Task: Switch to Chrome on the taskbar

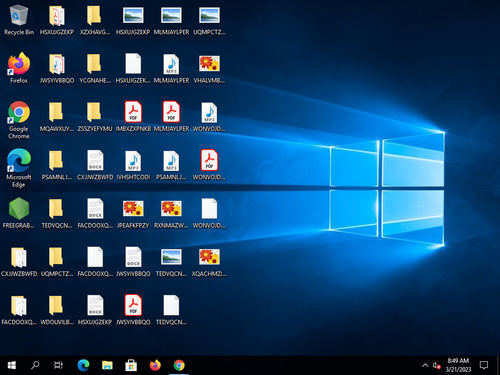Action: pyautogui.click(x=179, y=365)
